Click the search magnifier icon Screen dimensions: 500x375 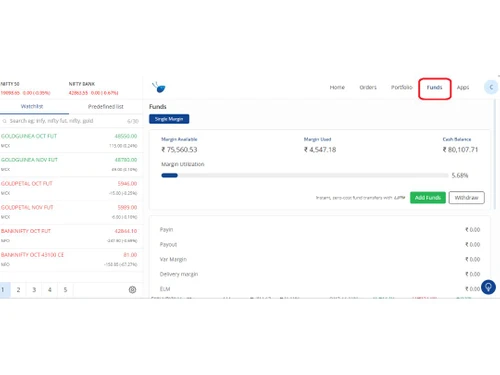click(4, 121)
